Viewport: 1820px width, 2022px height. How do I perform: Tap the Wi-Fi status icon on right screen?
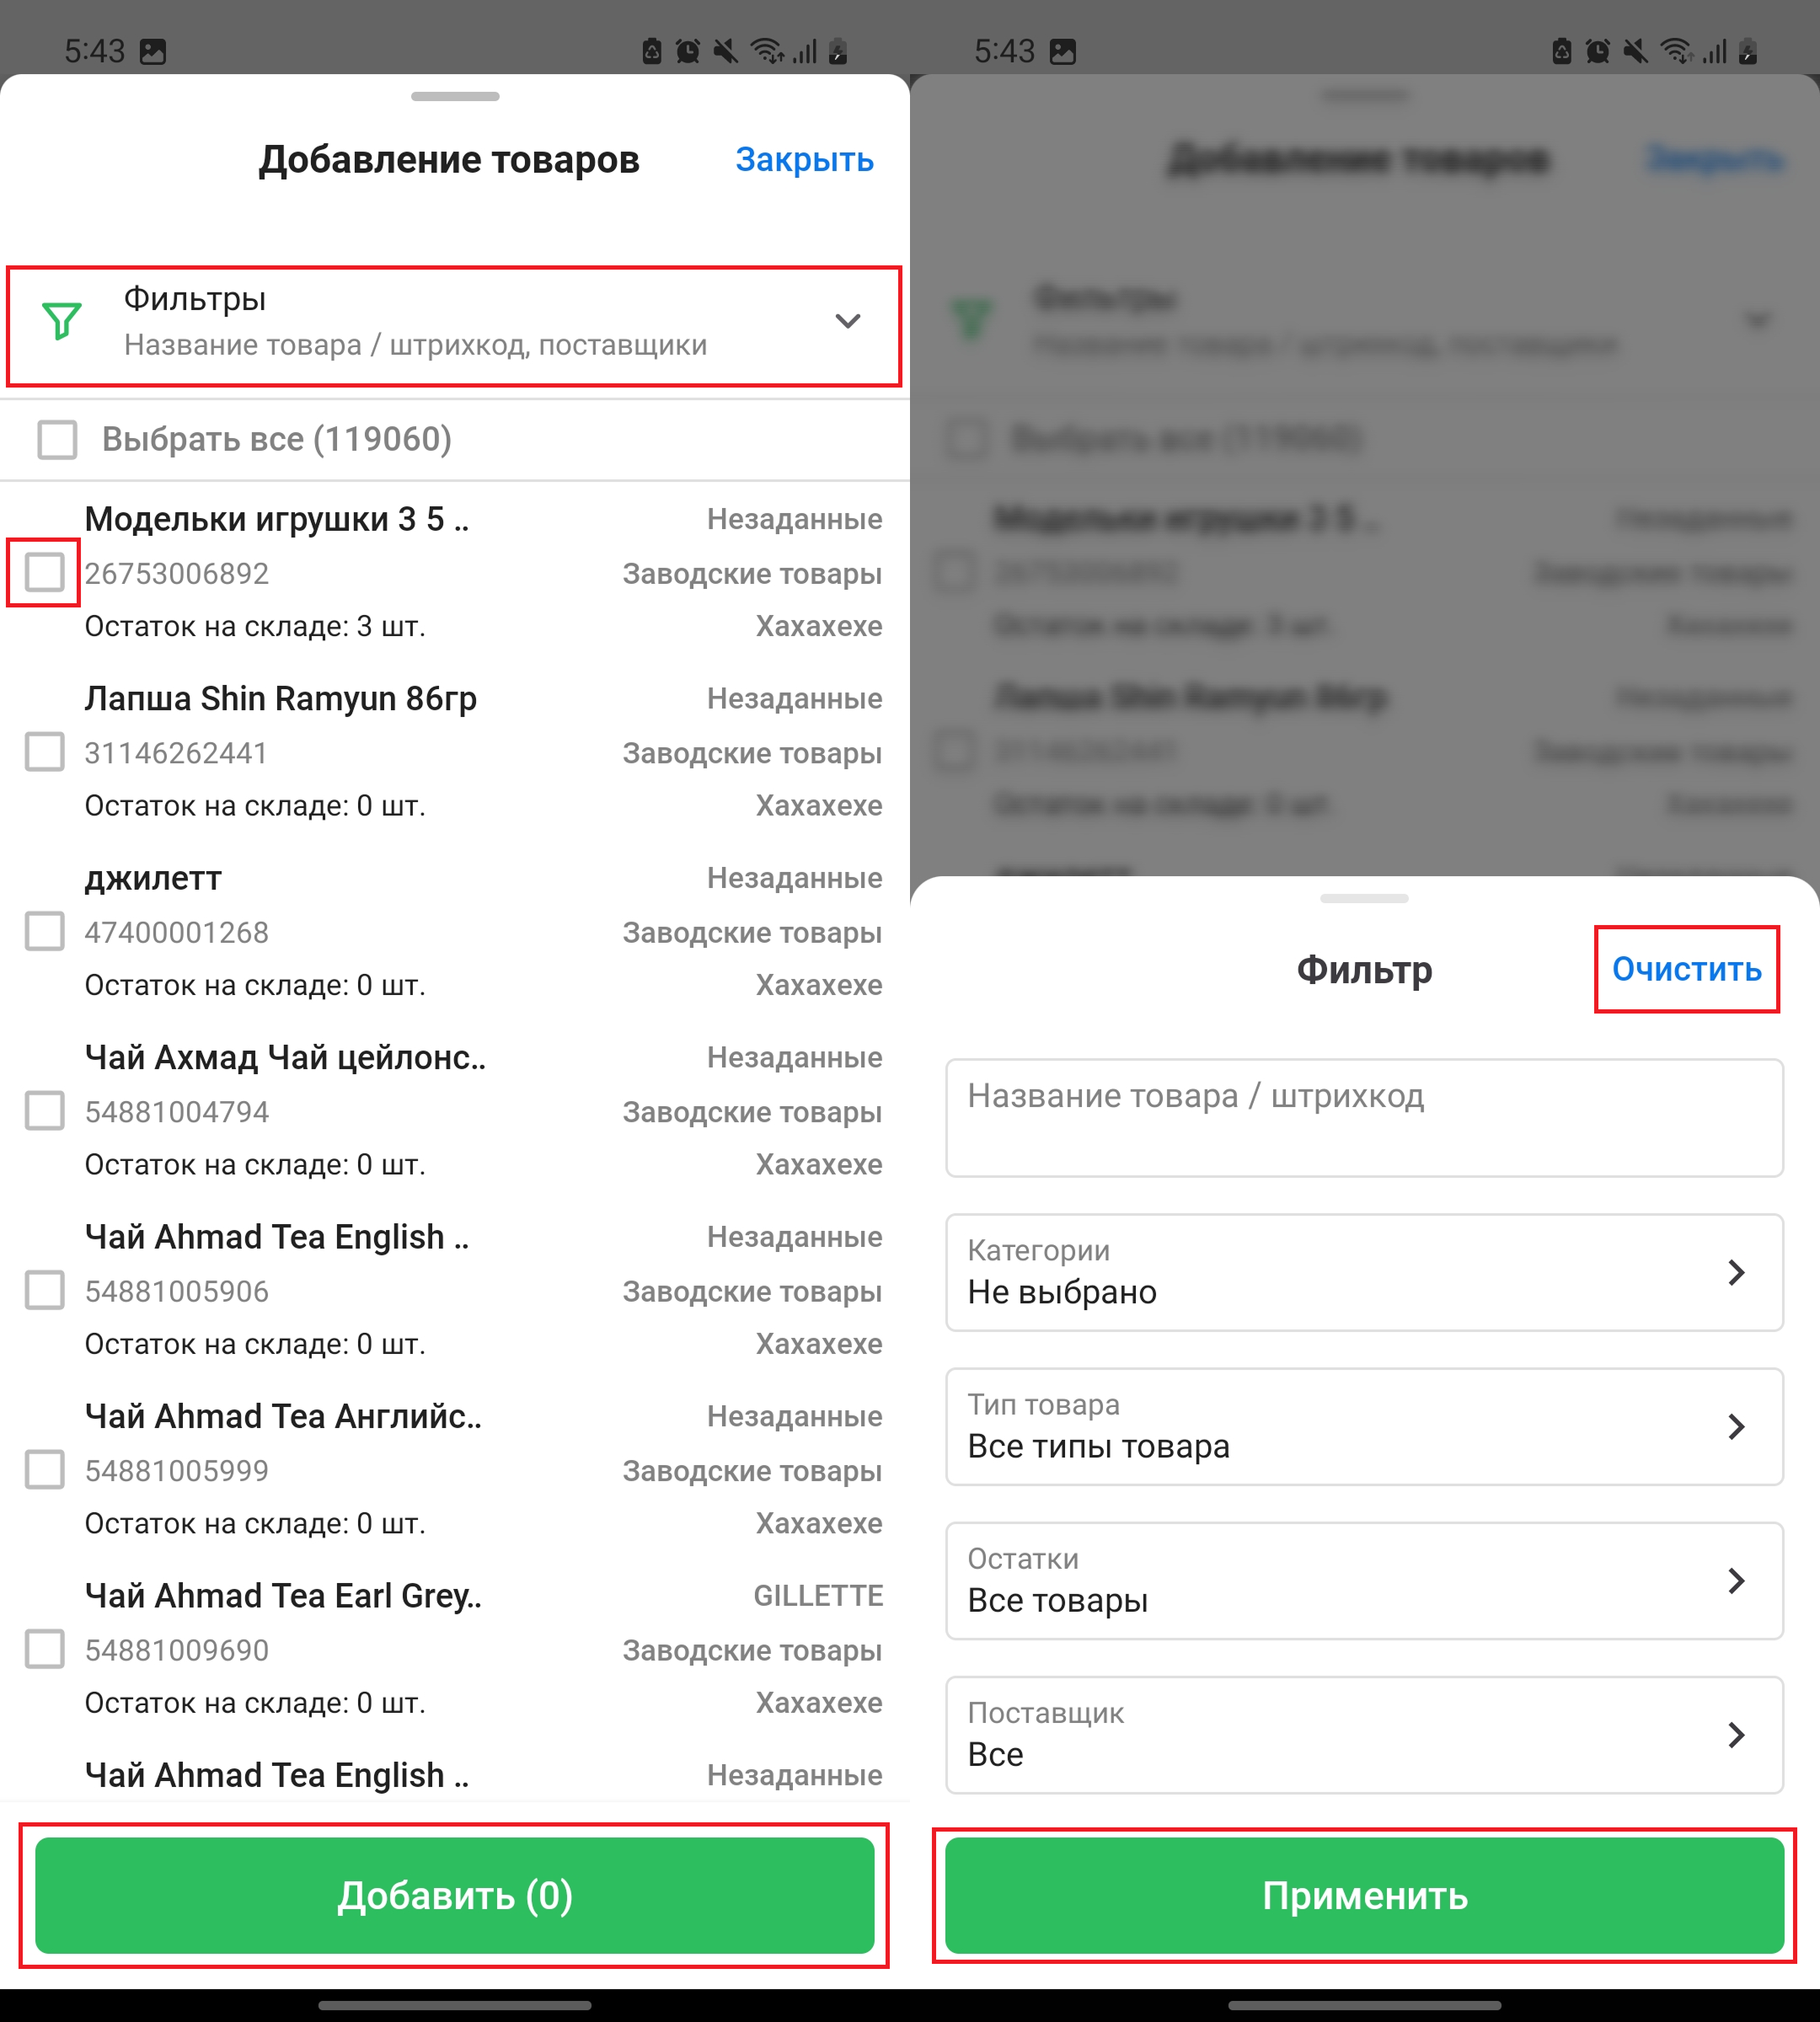click(x=1677, y=51)
